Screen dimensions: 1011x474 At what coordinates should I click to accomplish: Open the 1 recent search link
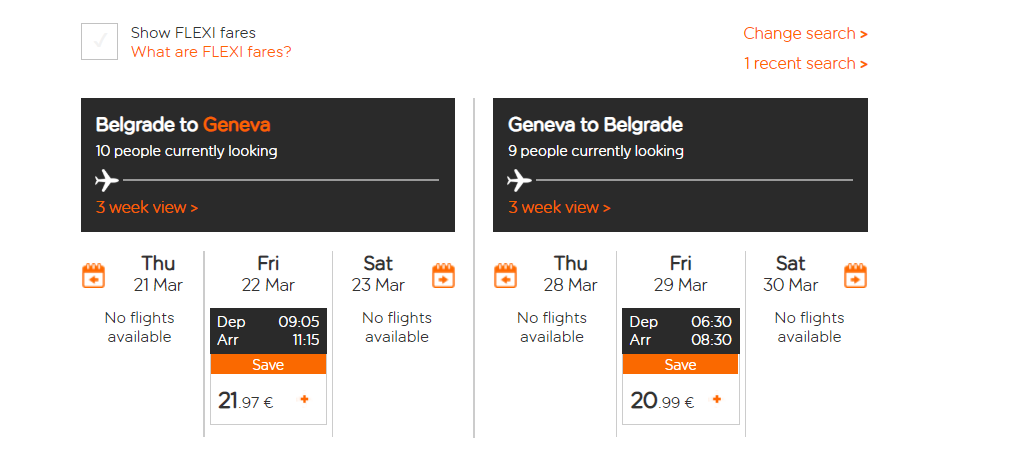[x=805, y=64]
